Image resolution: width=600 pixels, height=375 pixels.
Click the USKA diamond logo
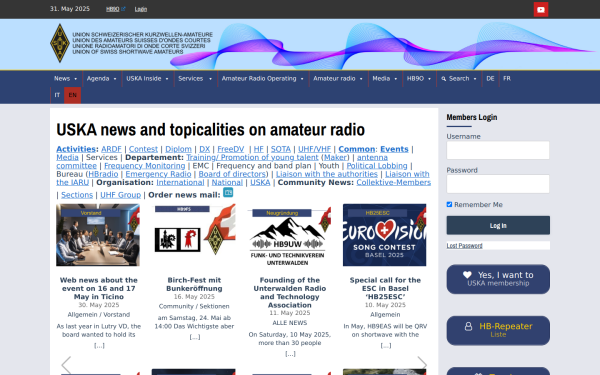coord(60,43)
